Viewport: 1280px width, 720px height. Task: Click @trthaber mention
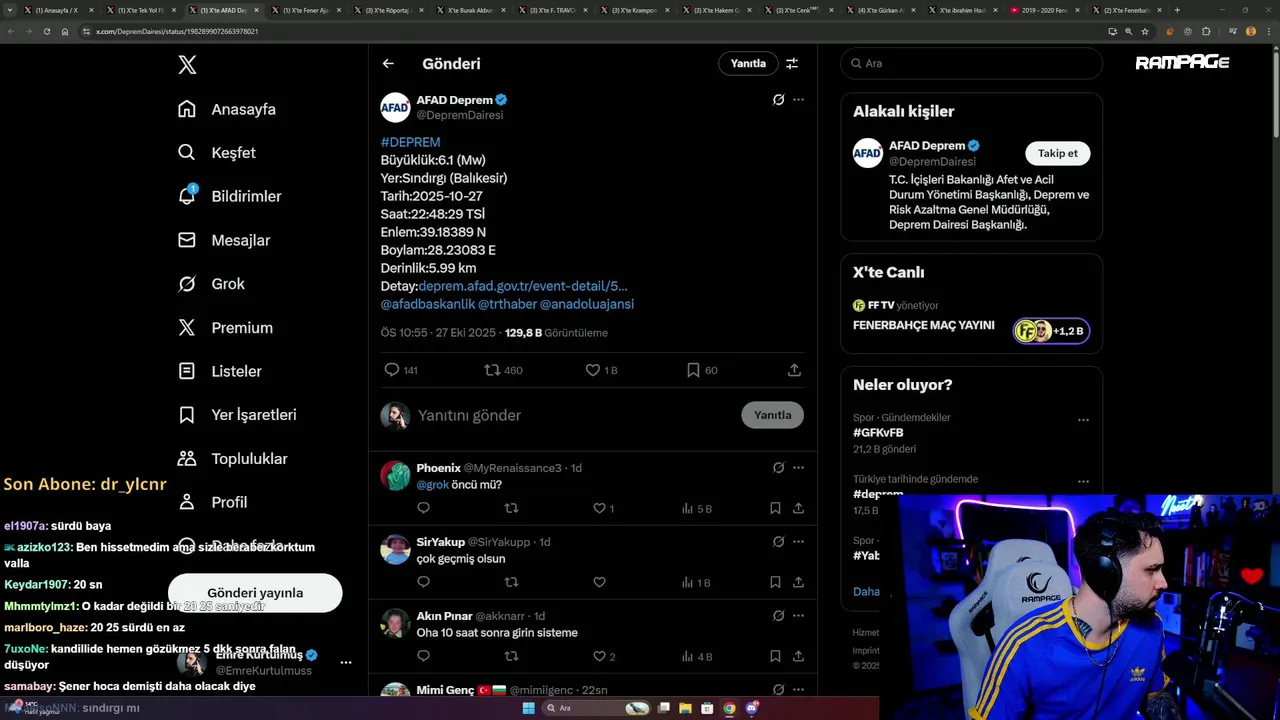coord(507,304)
